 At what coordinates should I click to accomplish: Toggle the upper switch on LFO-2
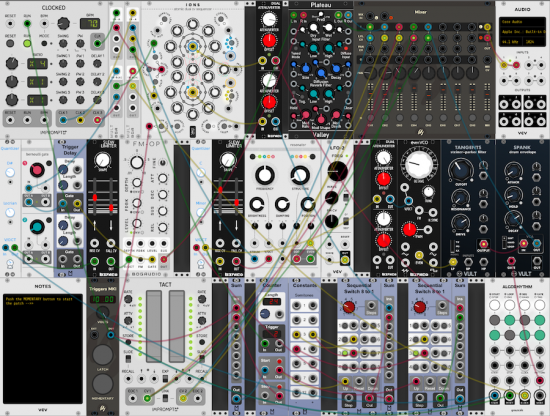[x=346, y=197]
